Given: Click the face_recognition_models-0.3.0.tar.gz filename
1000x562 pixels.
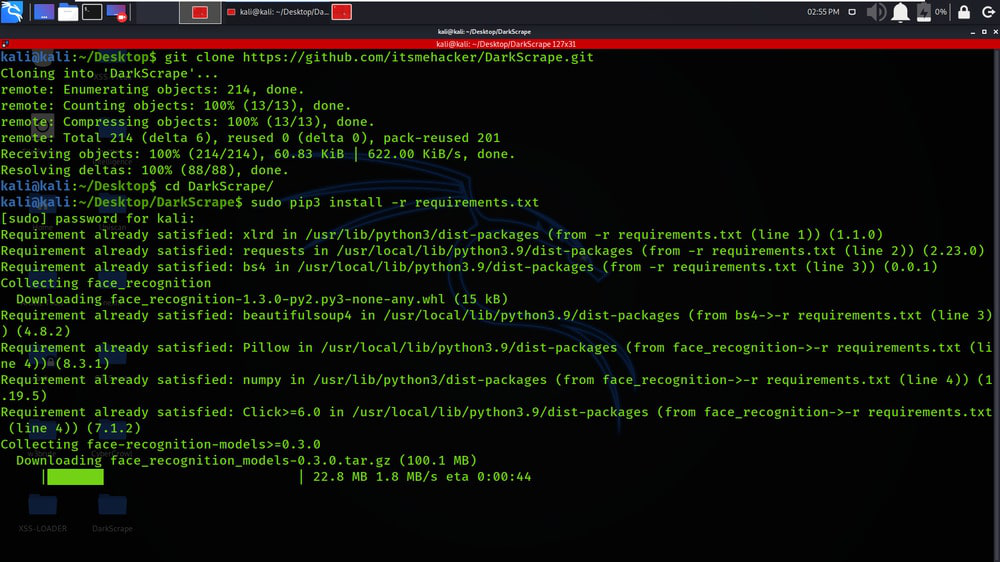Looking at the screenshot, I should [x=251, y=461].
